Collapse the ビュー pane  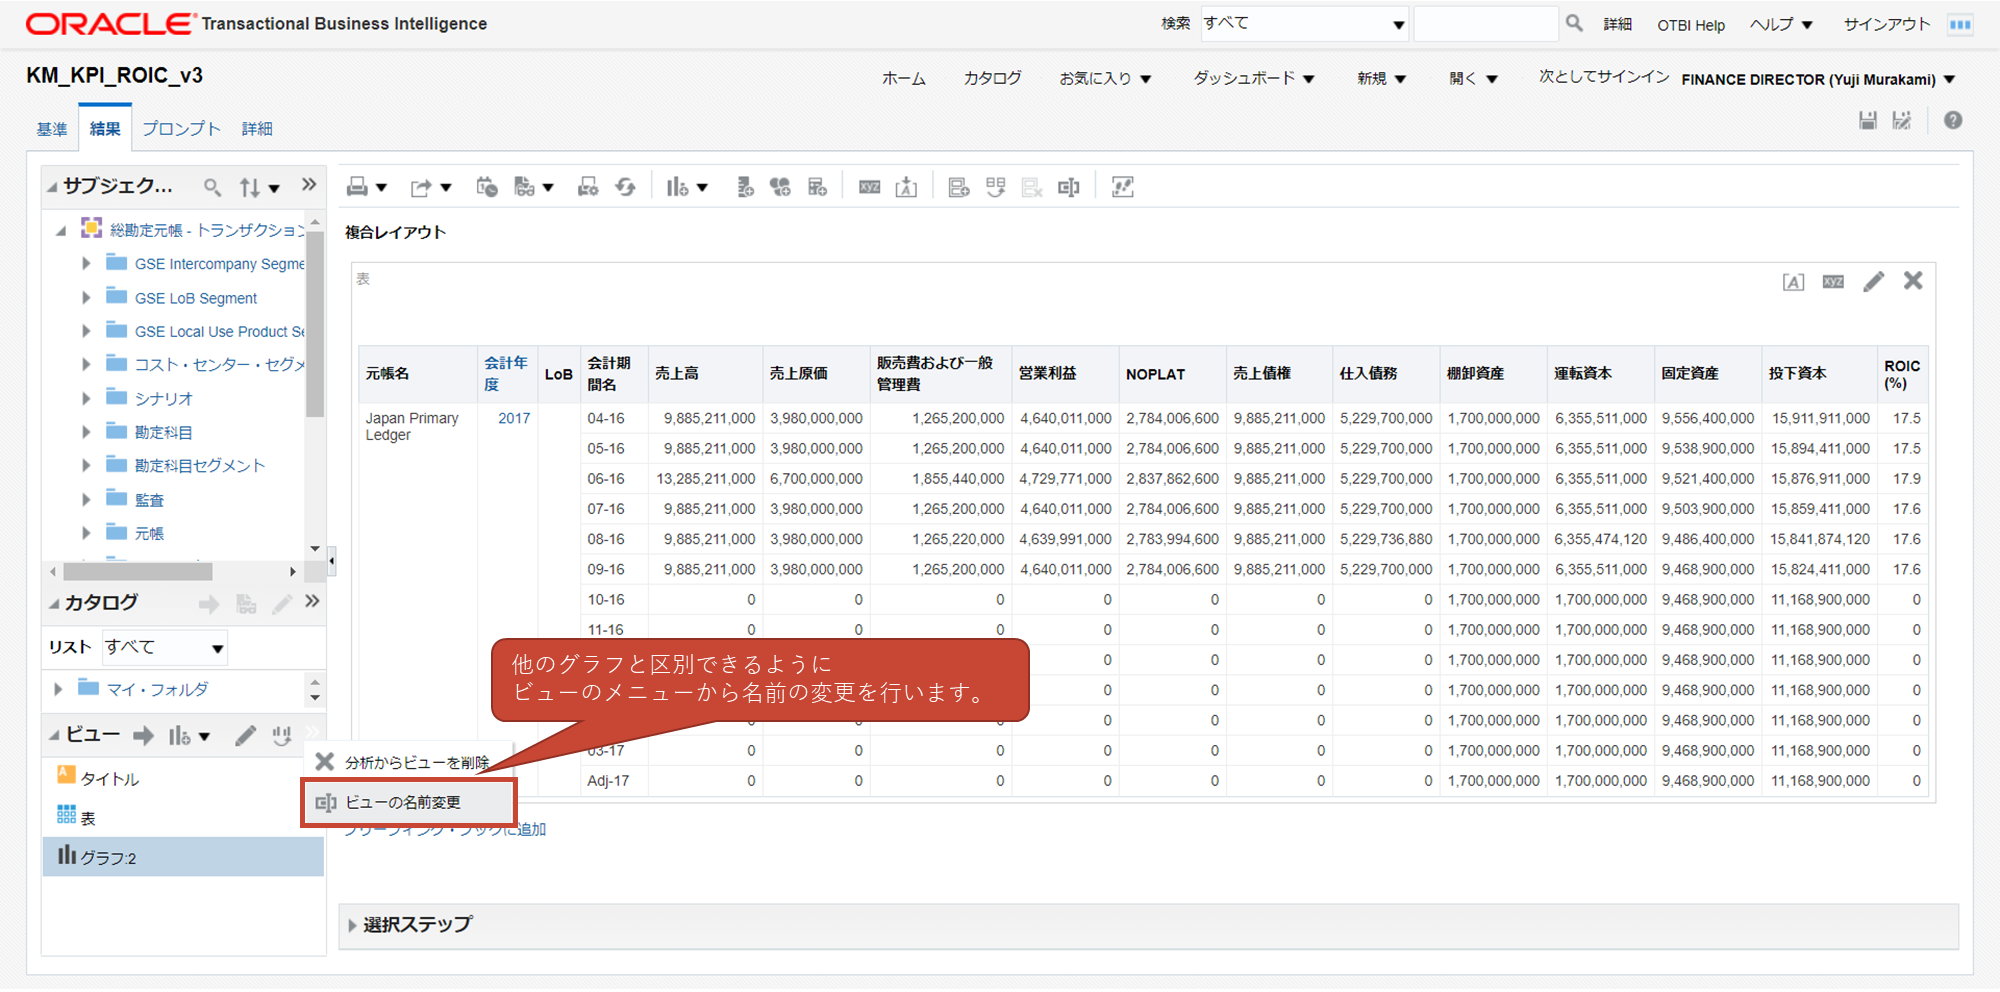click(54, 735)
